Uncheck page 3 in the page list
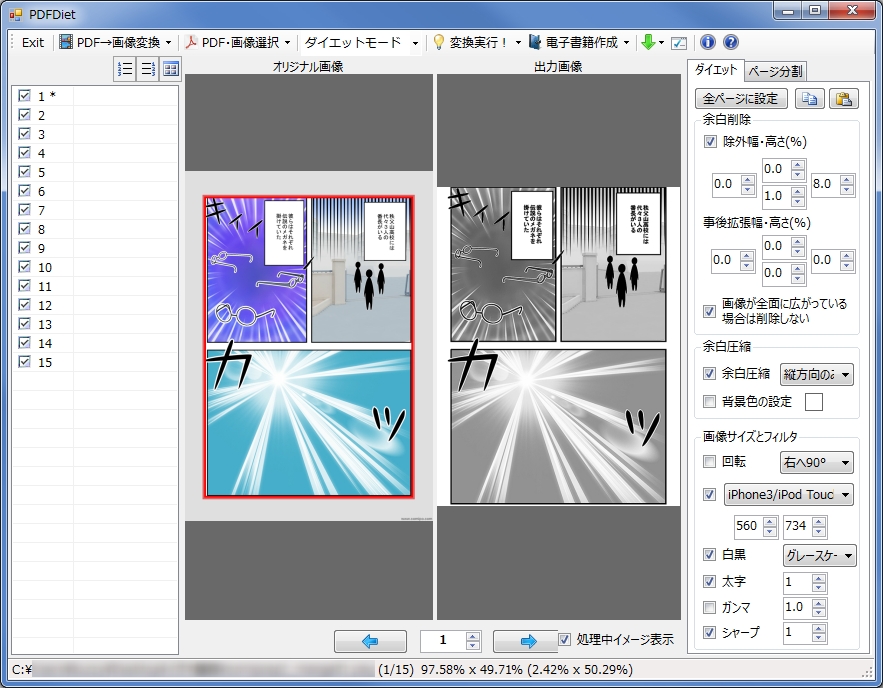 24,134
